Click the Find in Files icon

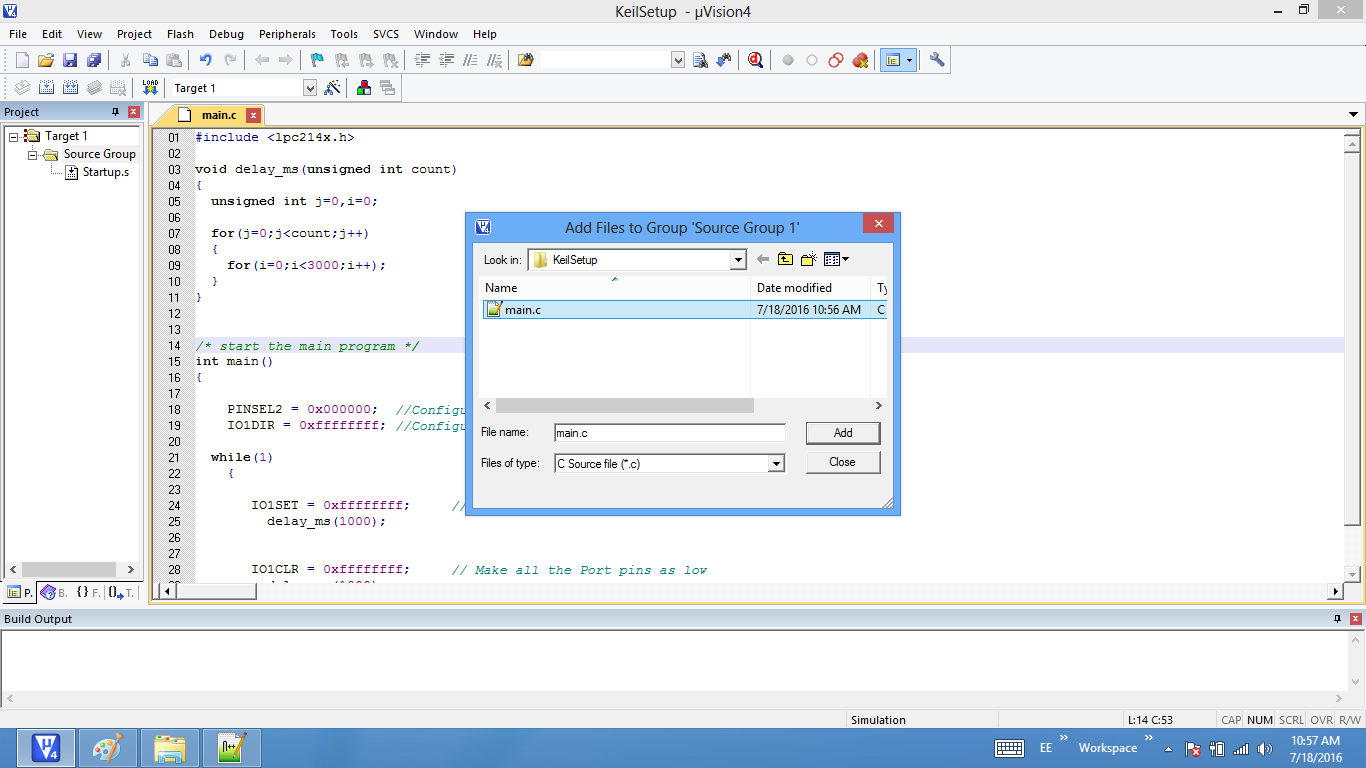coord(525,60)
